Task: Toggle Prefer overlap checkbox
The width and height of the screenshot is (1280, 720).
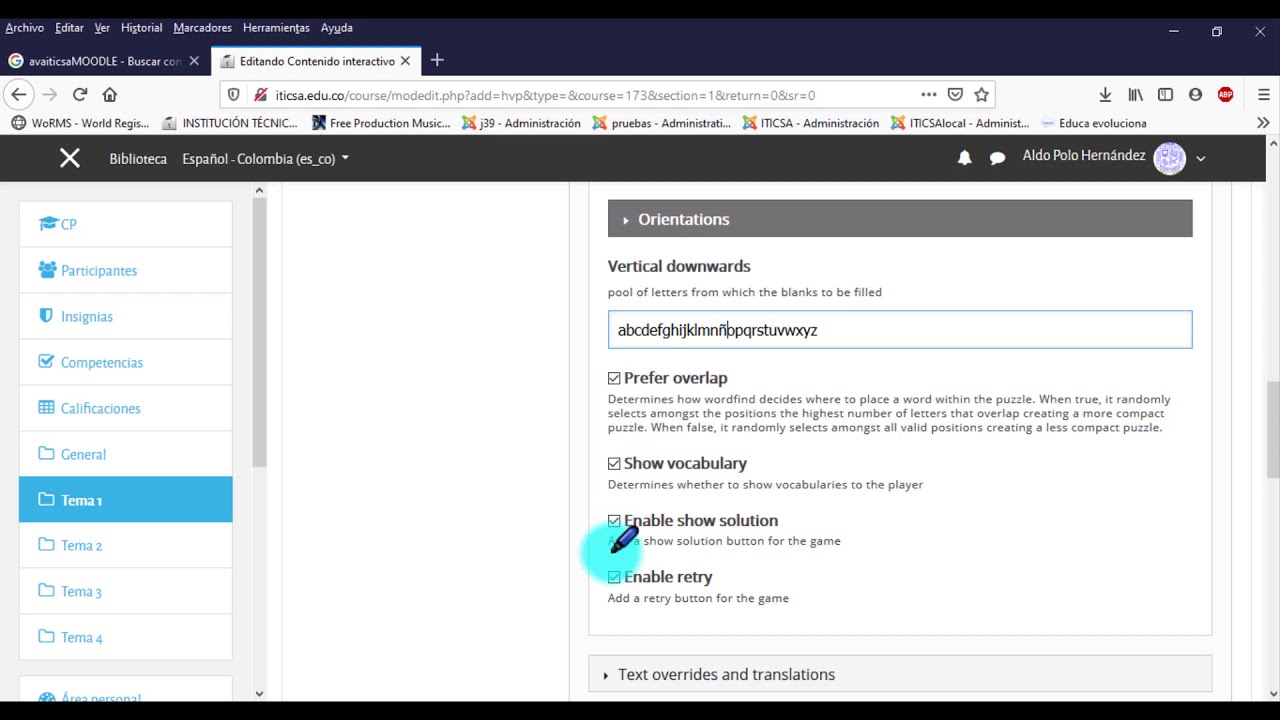Action: [614, 378]
